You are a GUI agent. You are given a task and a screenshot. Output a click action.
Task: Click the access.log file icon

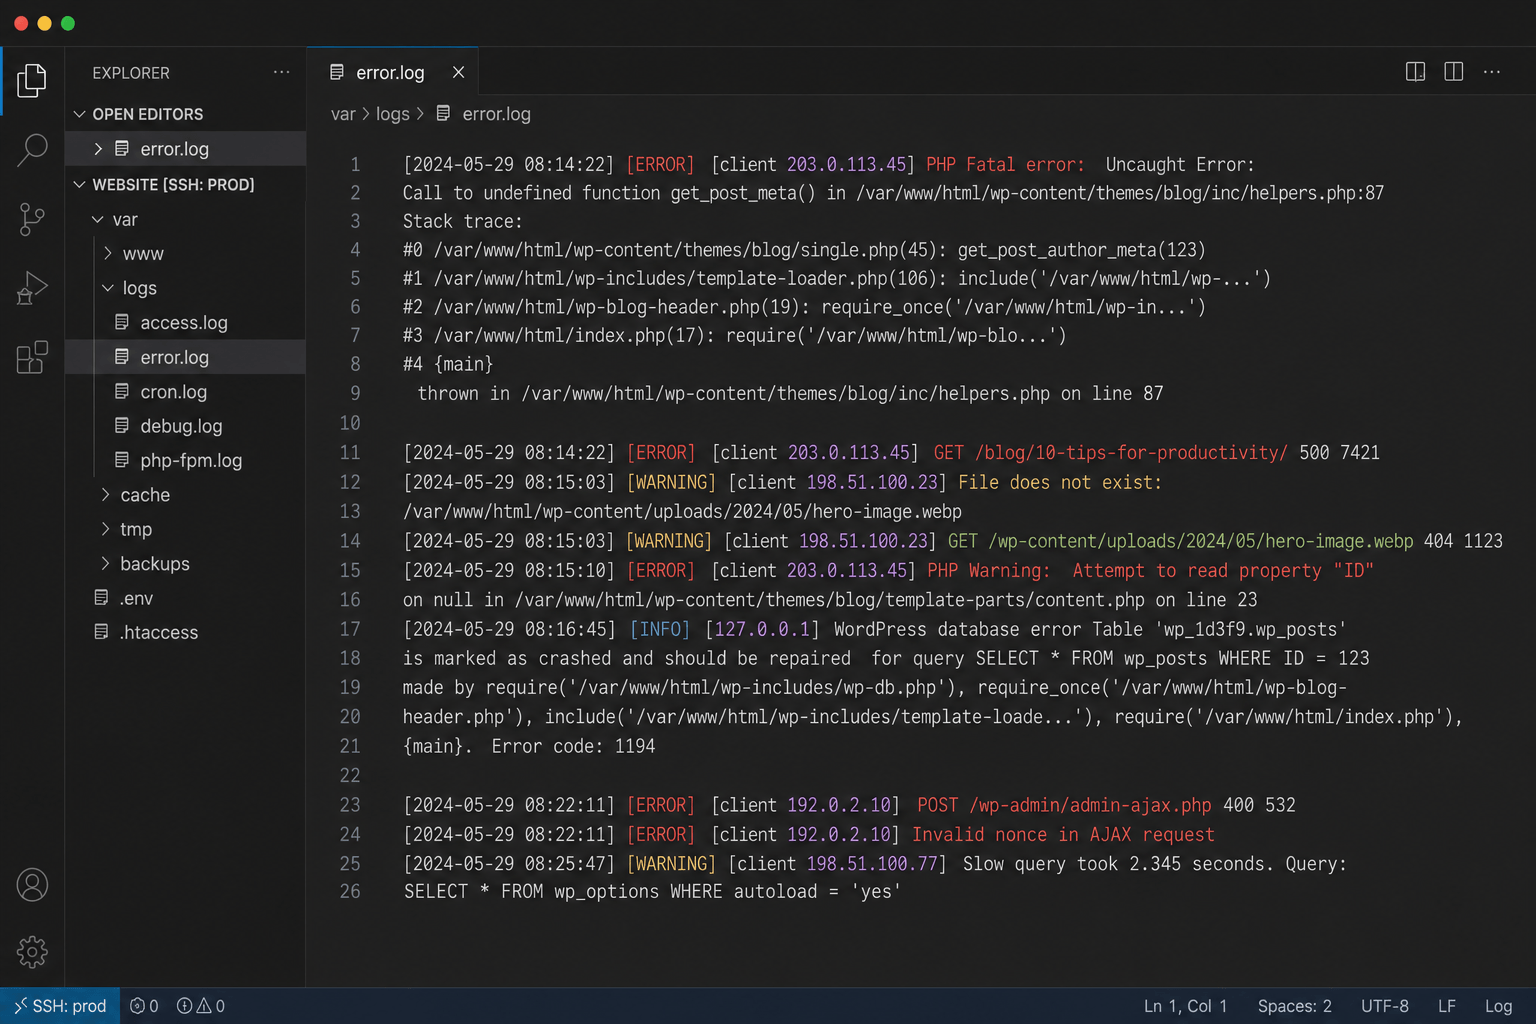point(122,322)
